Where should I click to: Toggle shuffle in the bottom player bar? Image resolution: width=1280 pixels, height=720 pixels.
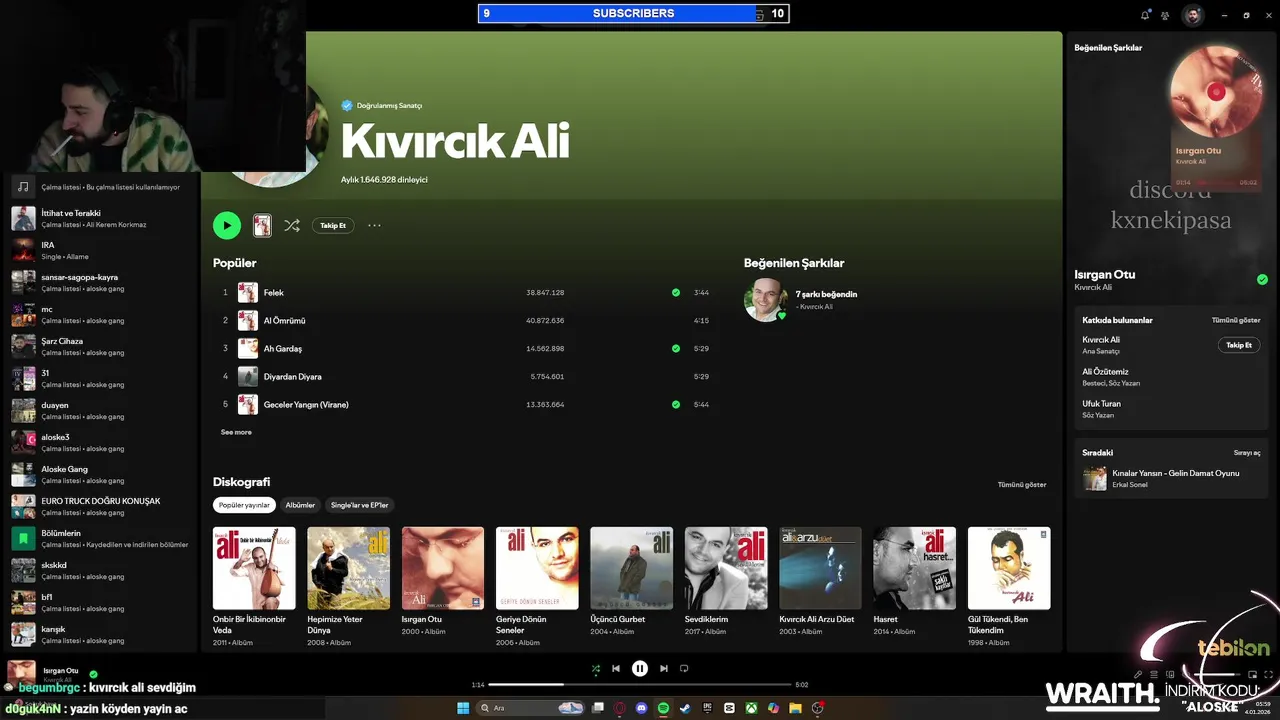point(596,669)
